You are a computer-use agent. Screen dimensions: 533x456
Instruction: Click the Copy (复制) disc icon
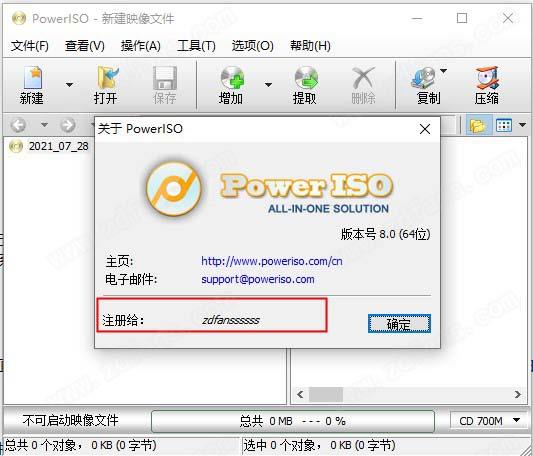pos(423,78)
